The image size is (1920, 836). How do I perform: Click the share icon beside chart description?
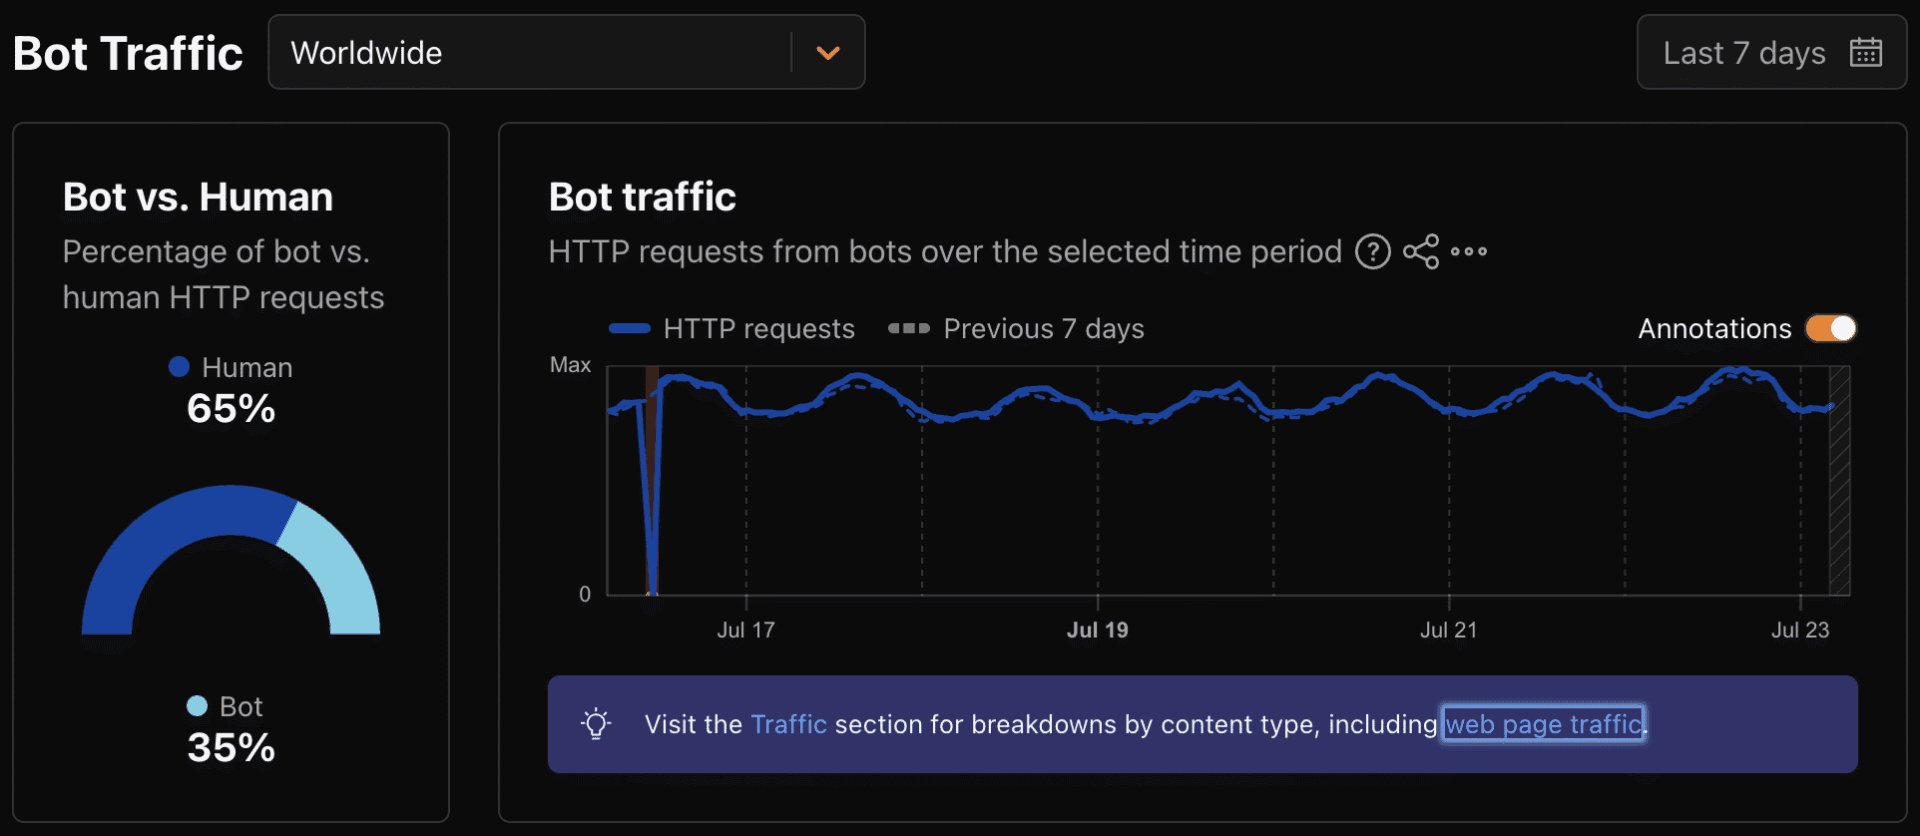(x=1420, y=252)
